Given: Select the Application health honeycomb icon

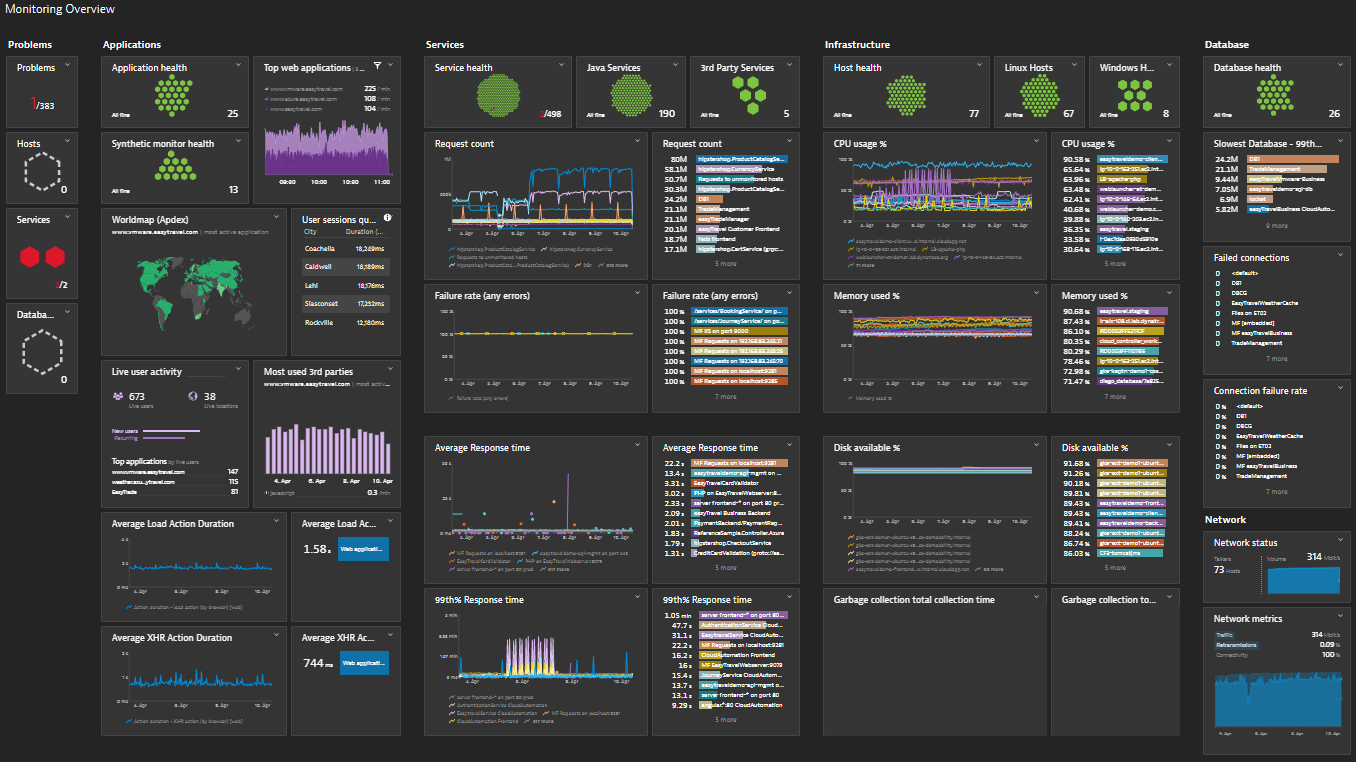Looking at the screenshot, I should tap(174, 93).
